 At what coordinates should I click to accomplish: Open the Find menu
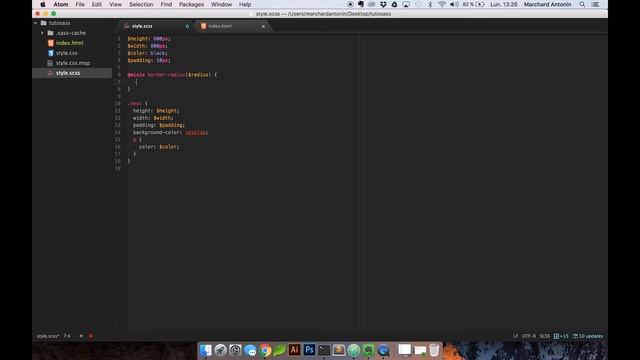166,4
